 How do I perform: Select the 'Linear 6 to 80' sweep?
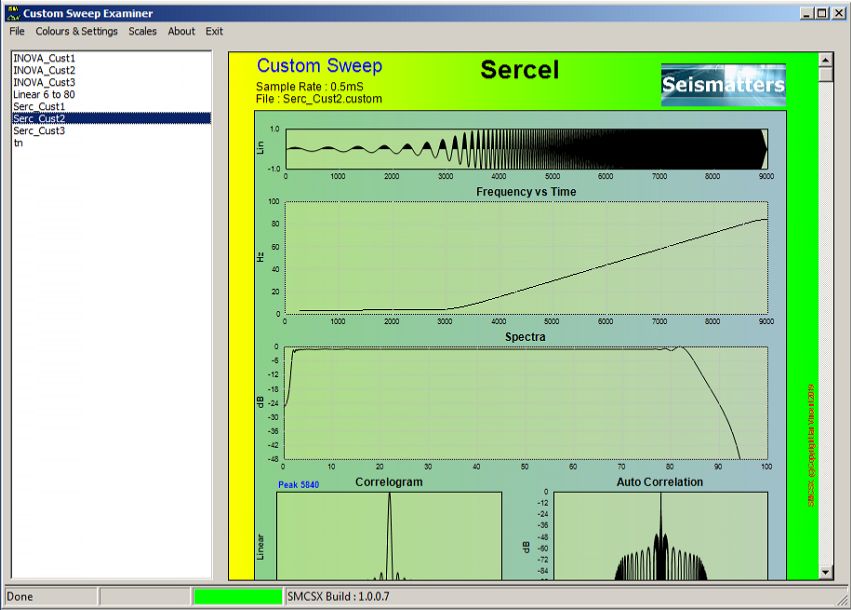(x=111, y=94)
